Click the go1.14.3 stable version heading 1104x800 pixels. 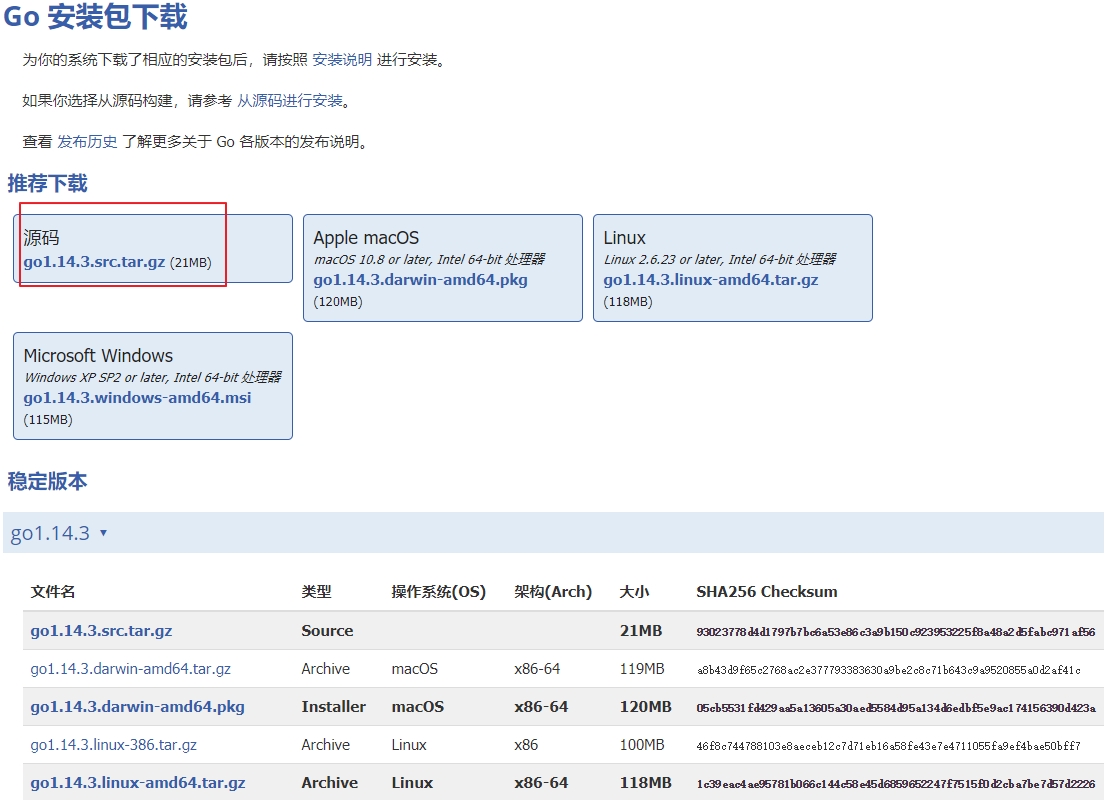[50, 533]
